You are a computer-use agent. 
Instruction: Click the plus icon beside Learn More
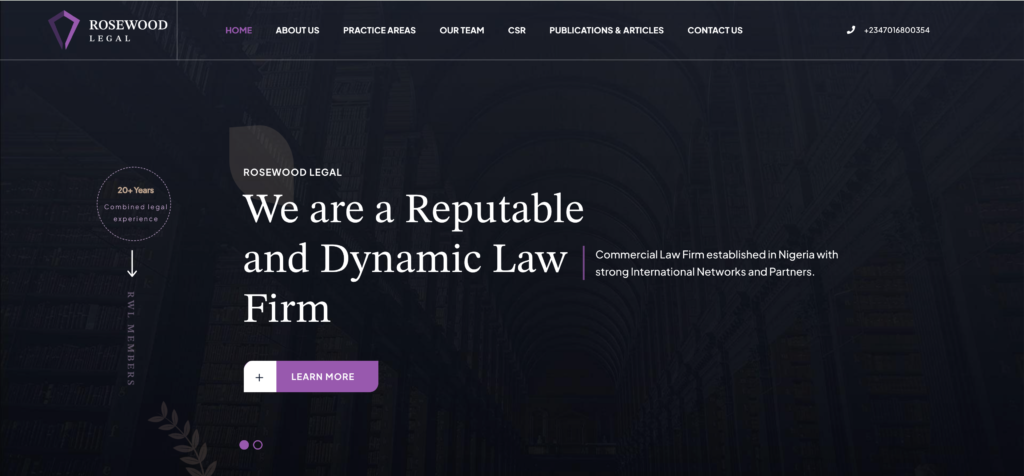259,377
